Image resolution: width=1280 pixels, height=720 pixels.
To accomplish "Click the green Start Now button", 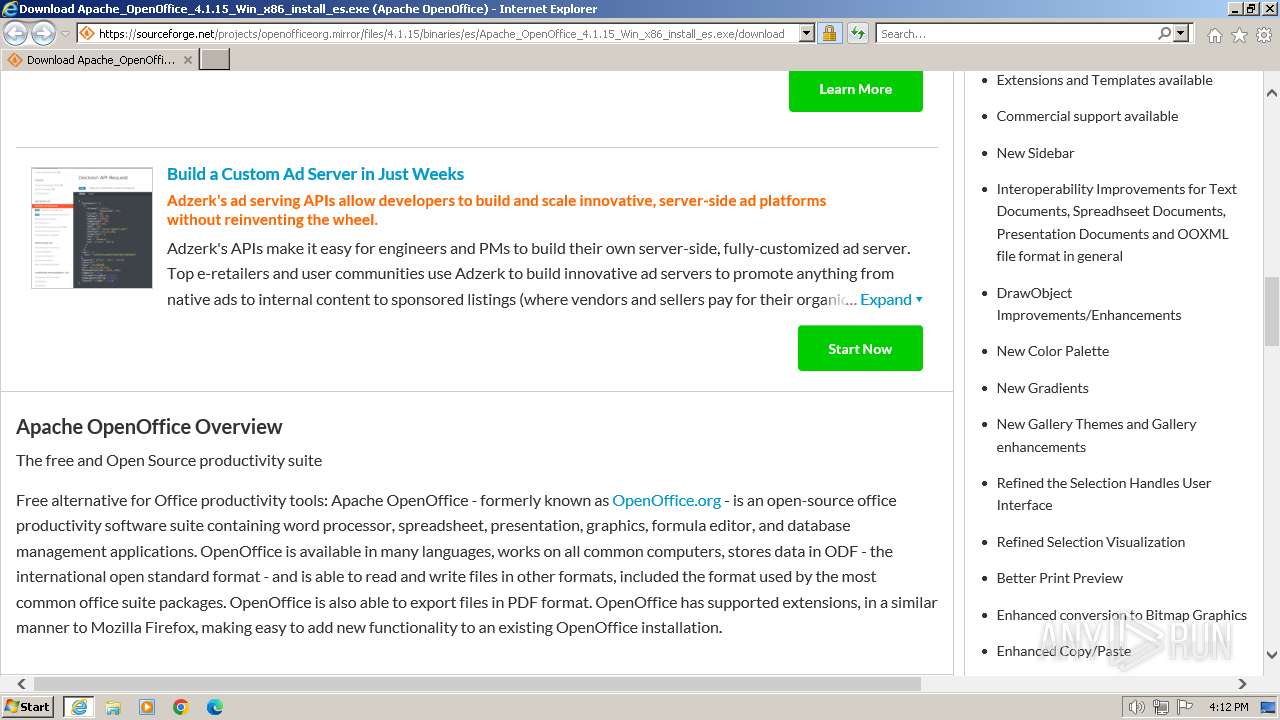I will click(860, 348).
